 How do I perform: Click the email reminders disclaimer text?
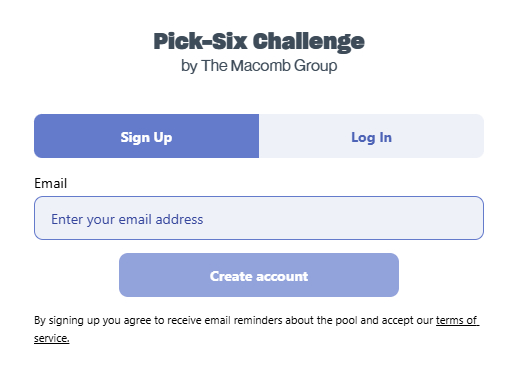[x=233, y=320]
